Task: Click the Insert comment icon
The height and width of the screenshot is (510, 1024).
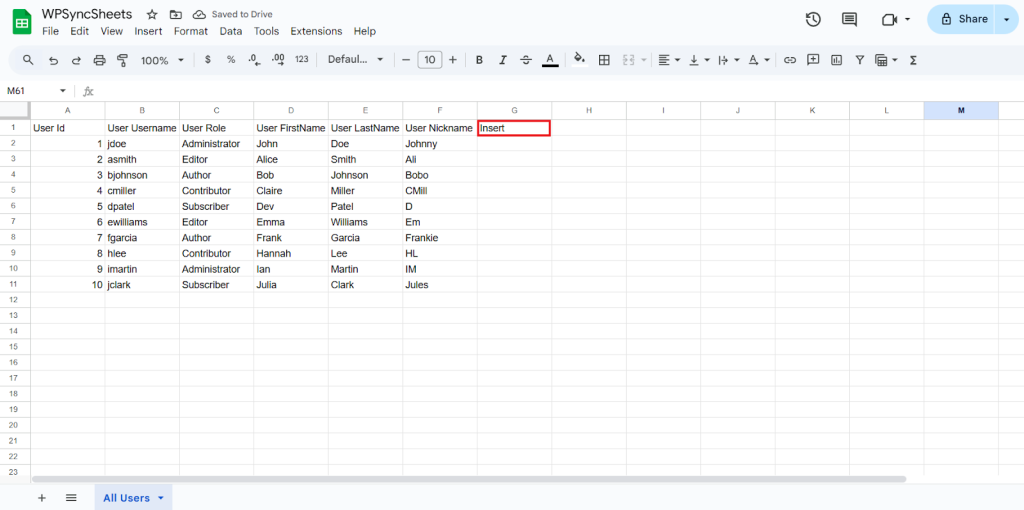Action: [813, 60]
